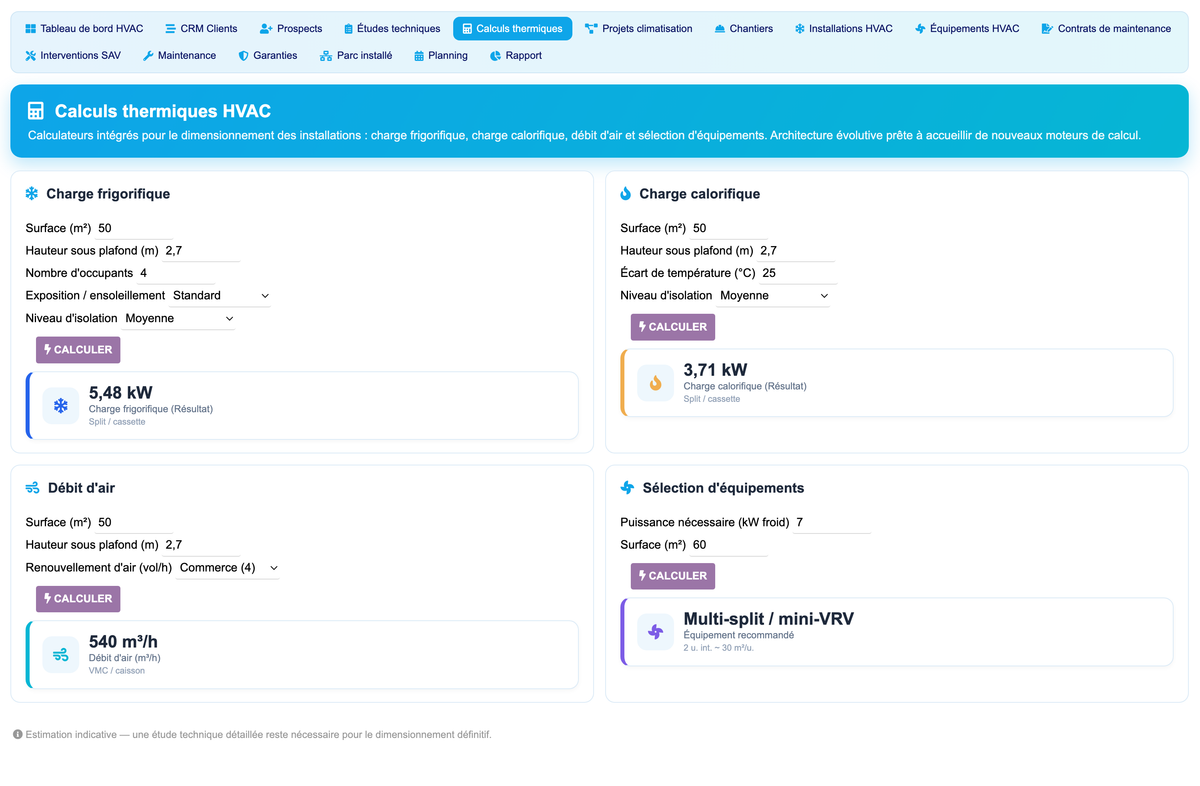
Task: Click the clipboard icon of Études techniques
Action: tap(348, 29)
